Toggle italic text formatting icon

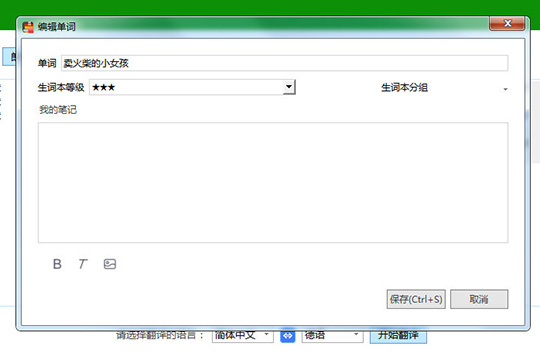coord(83,264)
